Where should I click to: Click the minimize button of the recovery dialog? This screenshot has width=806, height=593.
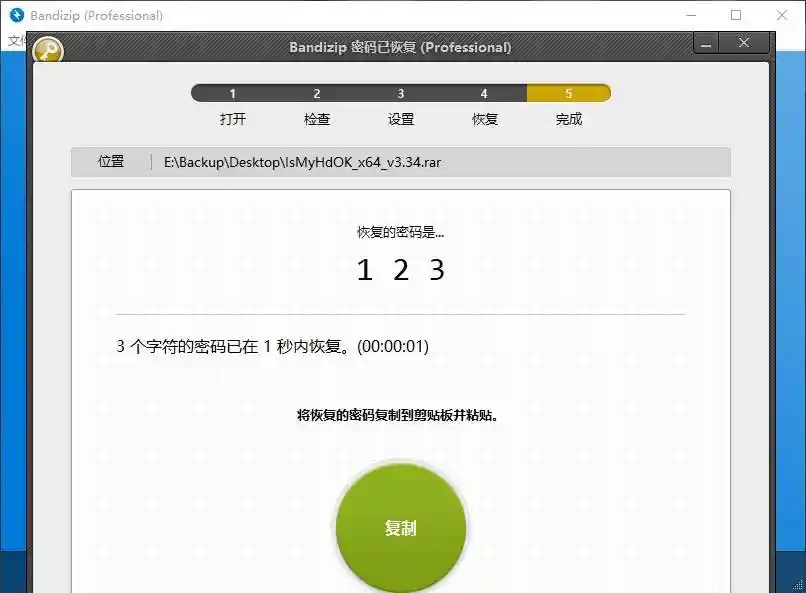[x=706, y=44]
